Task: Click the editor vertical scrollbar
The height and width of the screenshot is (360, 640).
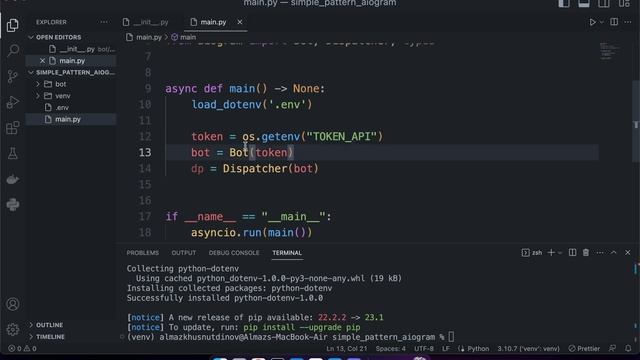Action: [x=636, y=122]
